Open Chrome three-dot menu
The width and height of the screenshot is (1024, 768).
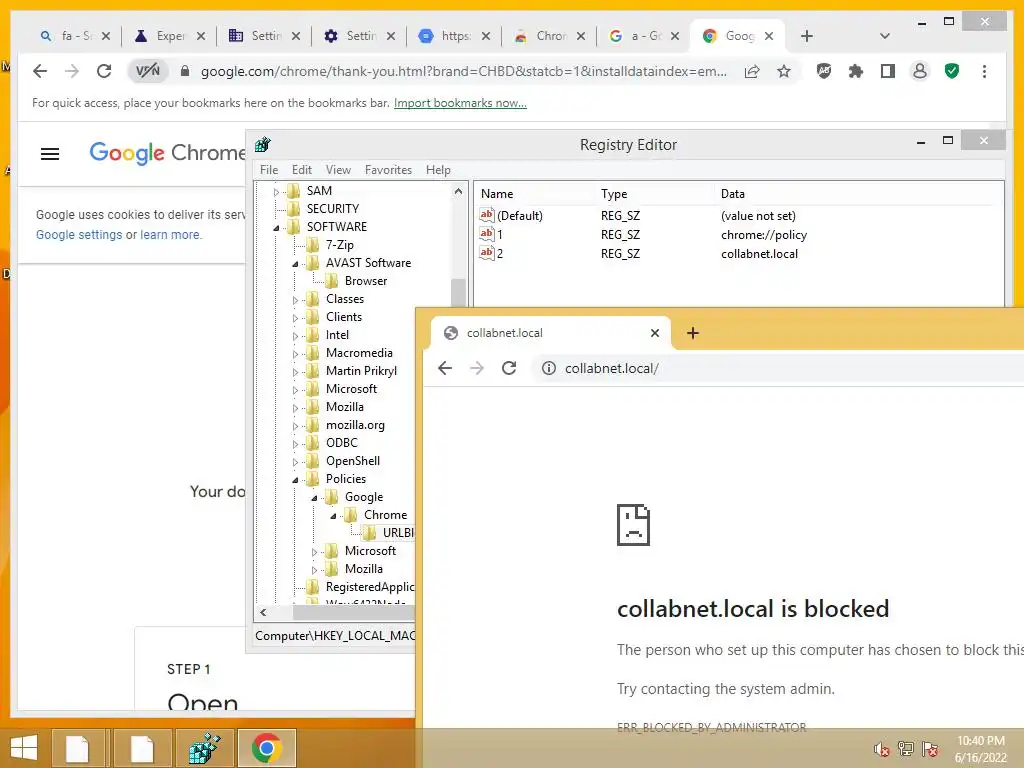click(984, 71)
